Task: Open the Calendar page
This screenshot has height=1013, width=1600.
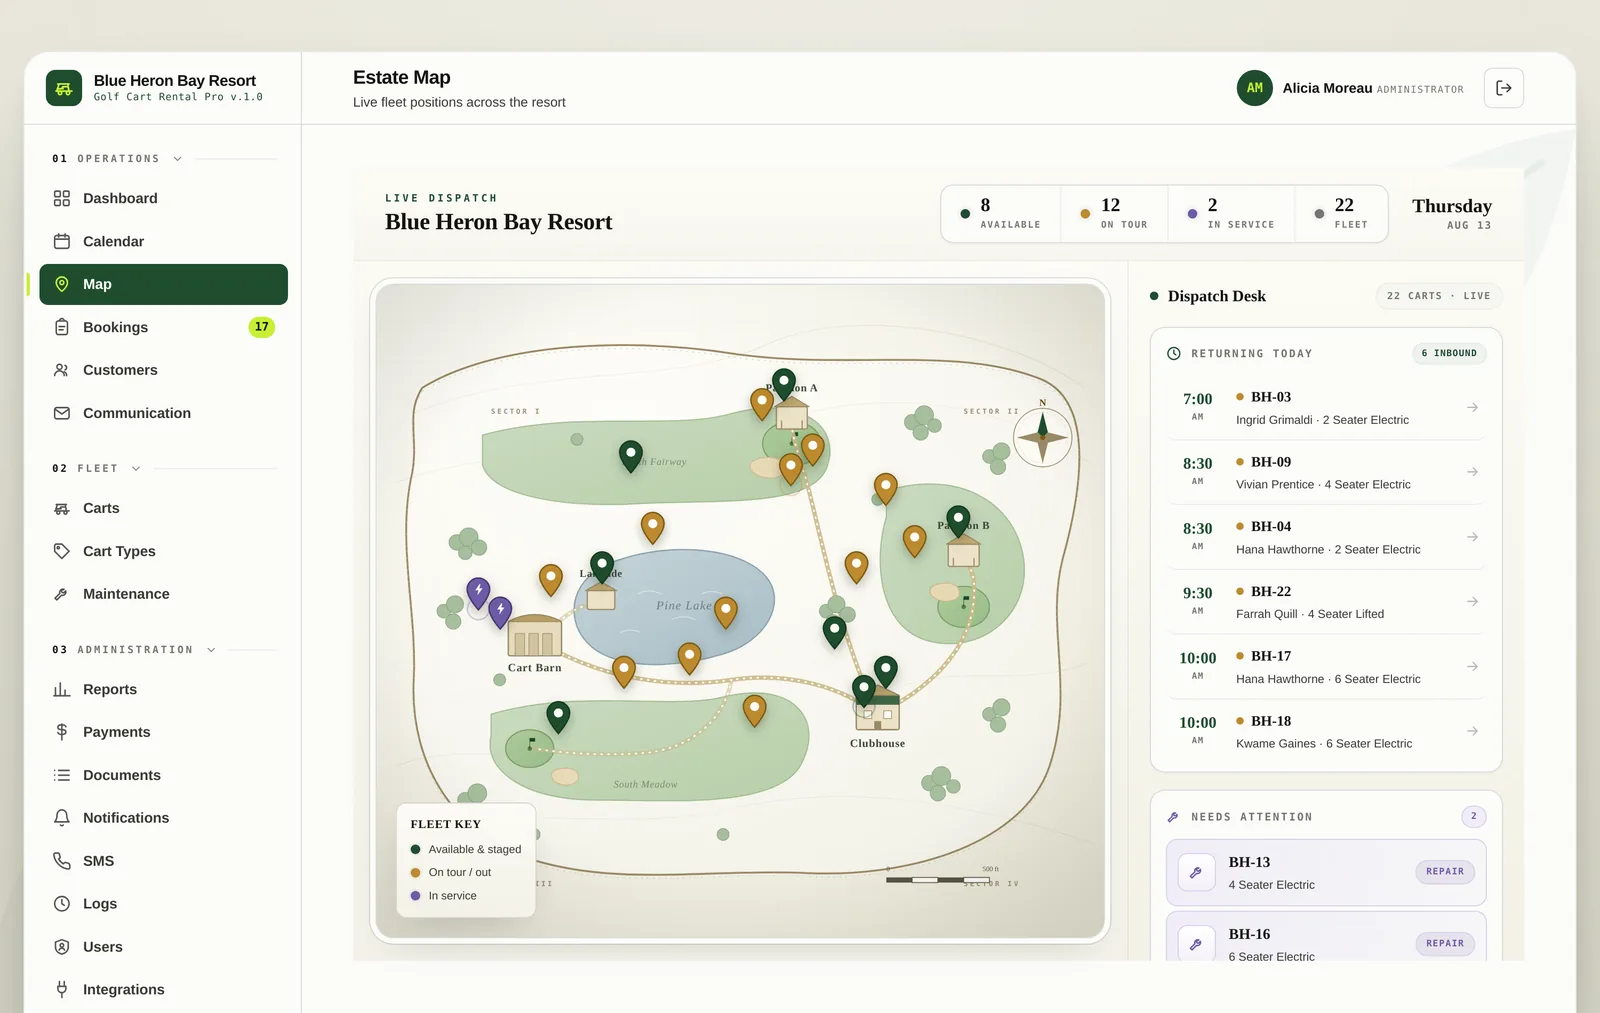Action: [x=163, y=241]
